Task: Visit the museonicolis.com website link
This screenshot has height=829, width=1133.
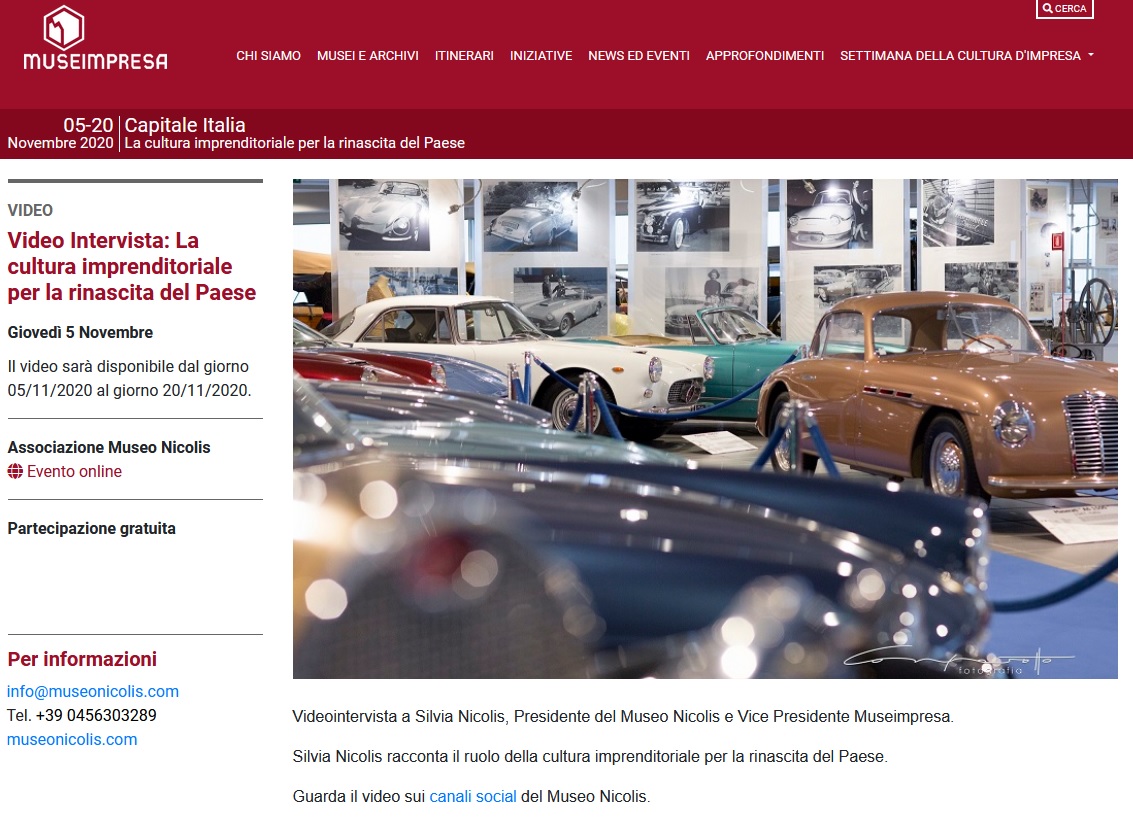Action: click(72, 739)
